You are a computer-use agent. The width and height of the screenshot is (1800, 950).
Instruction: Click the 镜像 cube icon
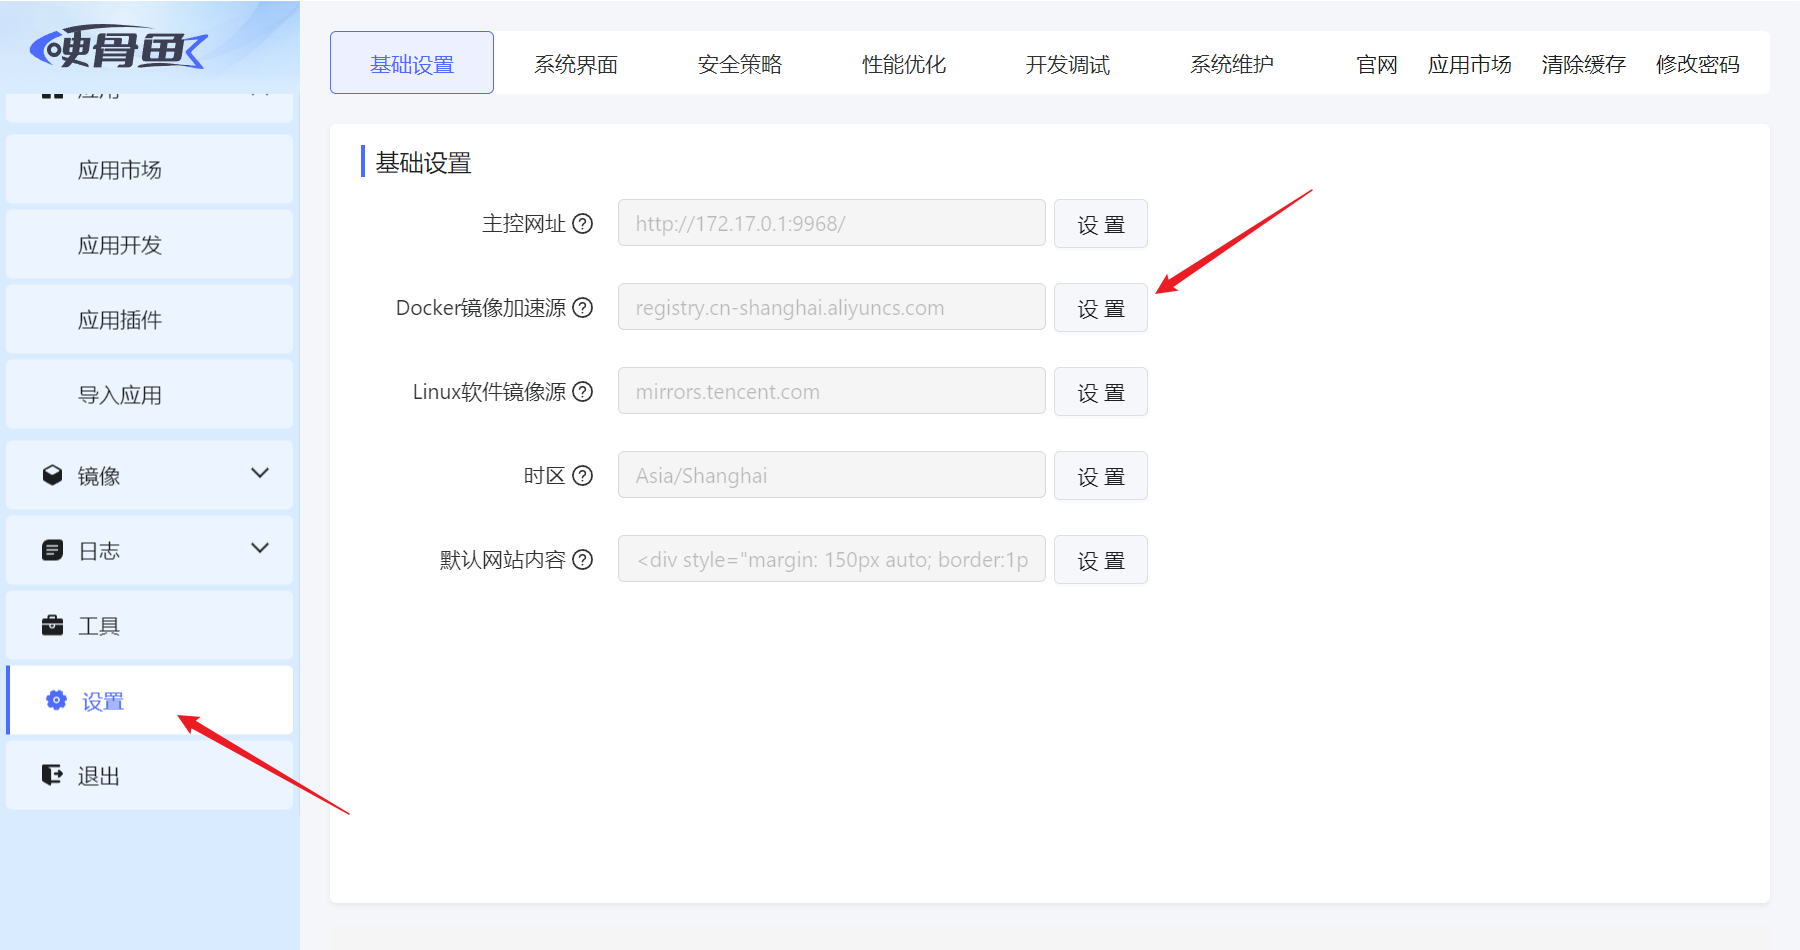[52, 475]
